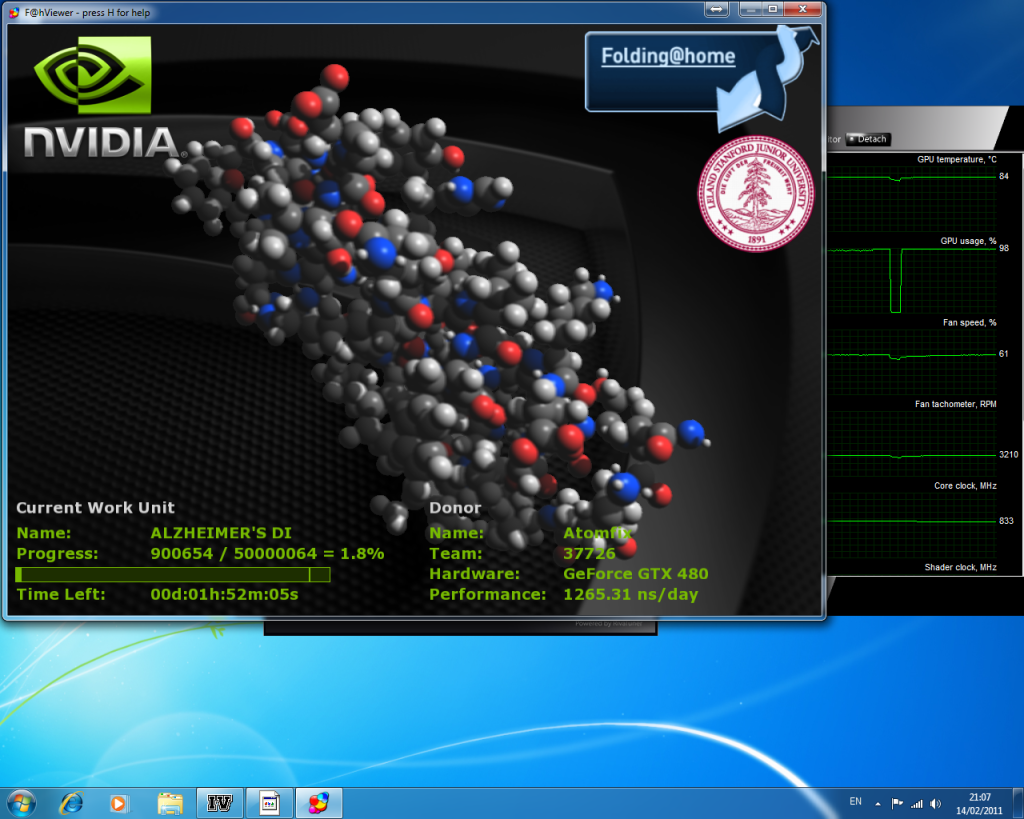Screen dimensions: 1024x819
Task: Click the network signal tray icon
Action: coord(917,803)
